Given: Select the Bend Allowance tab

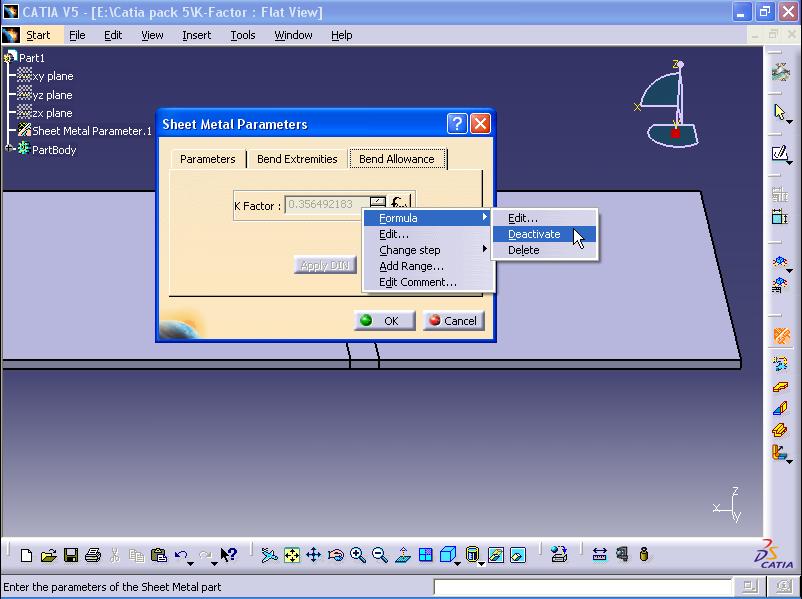Looking at the screenshot, I should [397, 159].
